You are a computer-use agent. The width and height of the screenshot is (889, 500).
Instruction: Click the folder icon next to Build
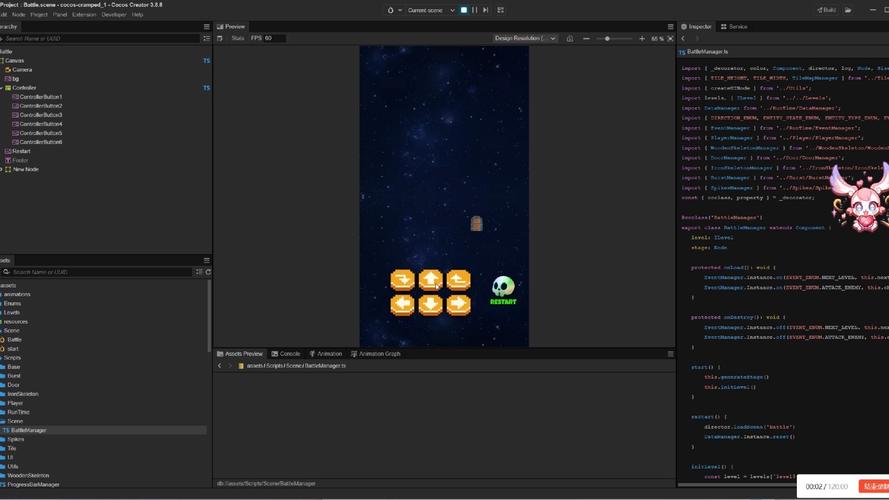pyautogui.click(x=848, y=10)
